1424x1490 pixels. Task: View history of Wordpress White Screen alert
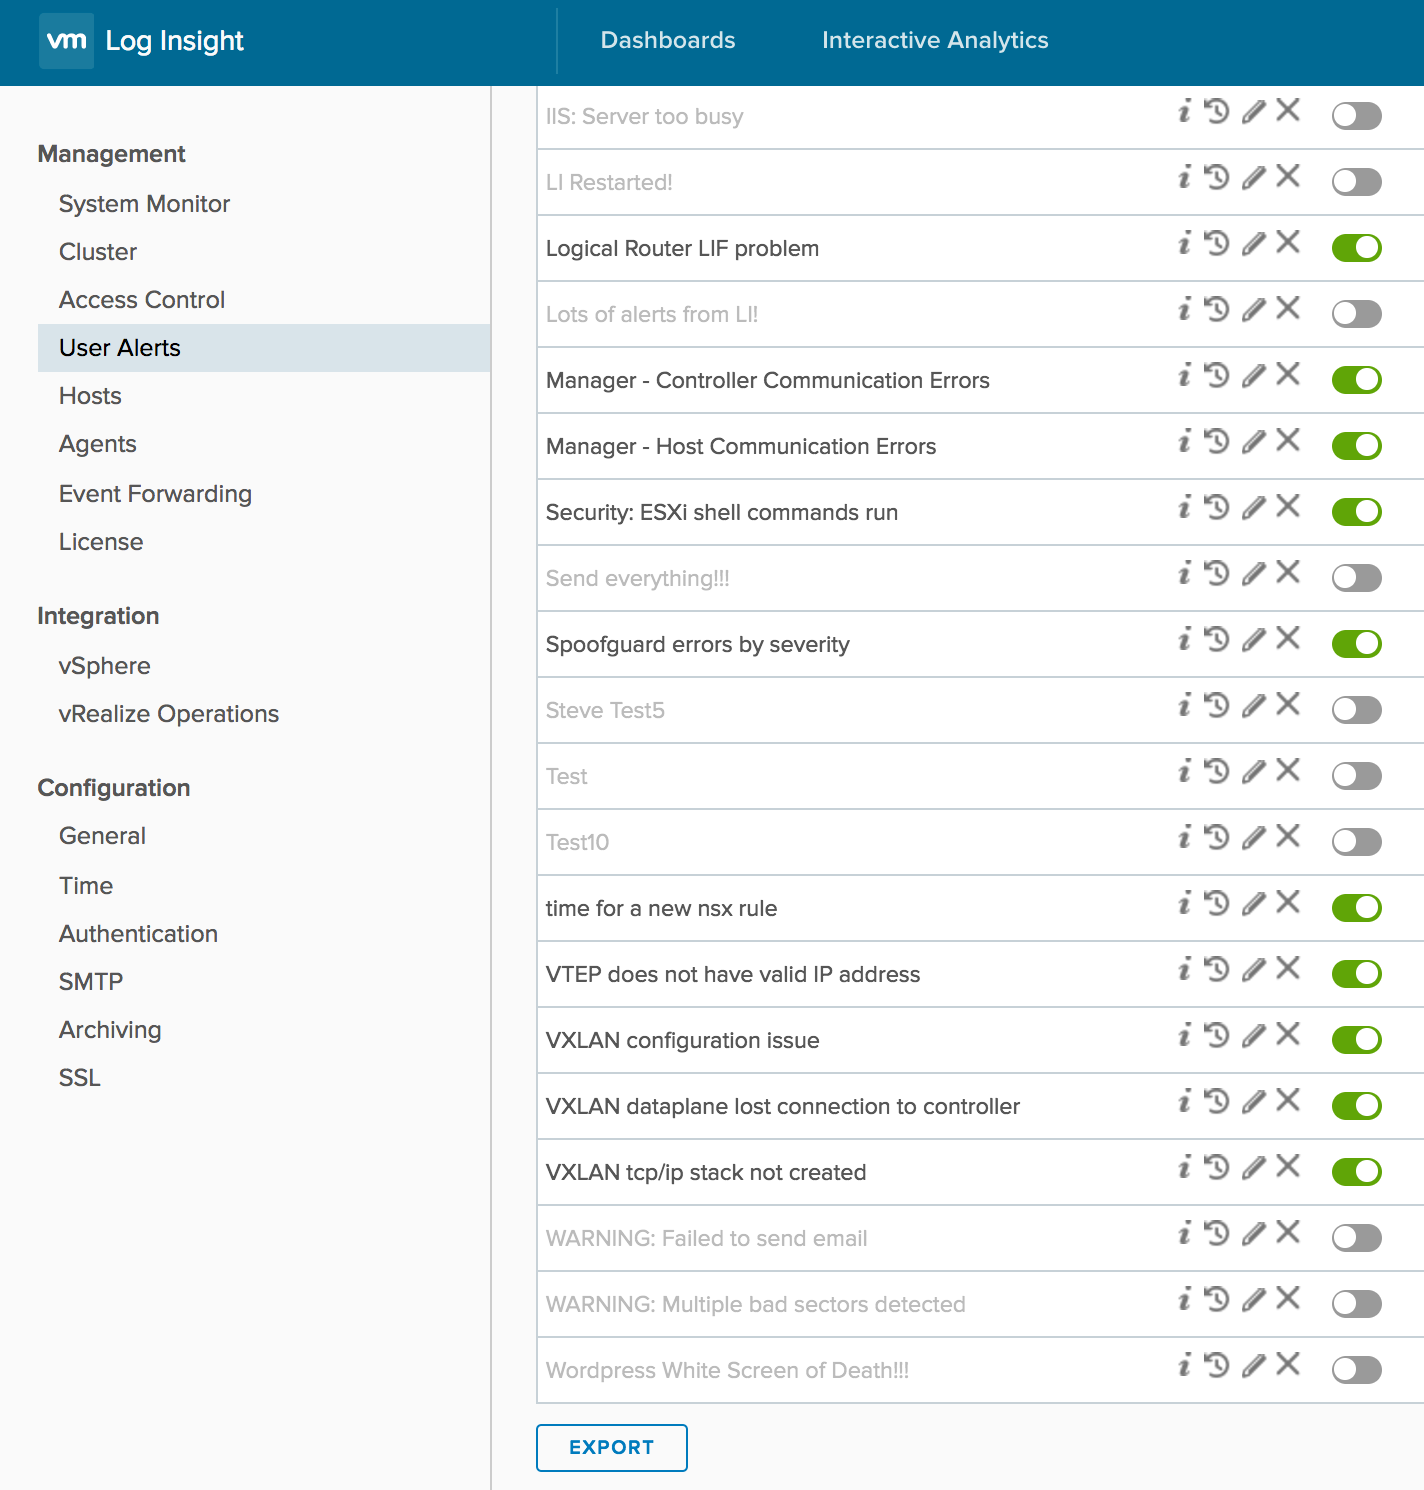click(x=1216, y=1365)
